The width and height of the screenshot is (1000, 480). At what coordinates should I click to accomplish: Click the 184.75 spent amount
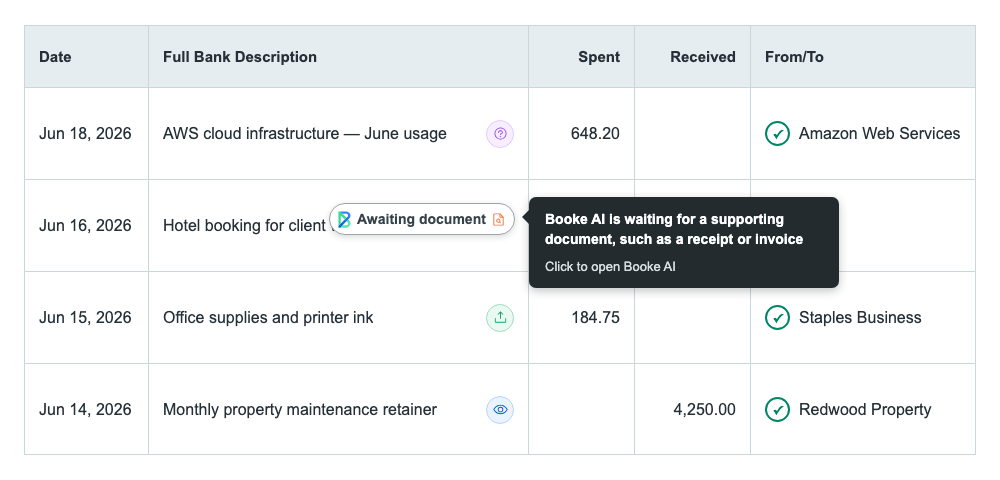(x=596, y=317)
